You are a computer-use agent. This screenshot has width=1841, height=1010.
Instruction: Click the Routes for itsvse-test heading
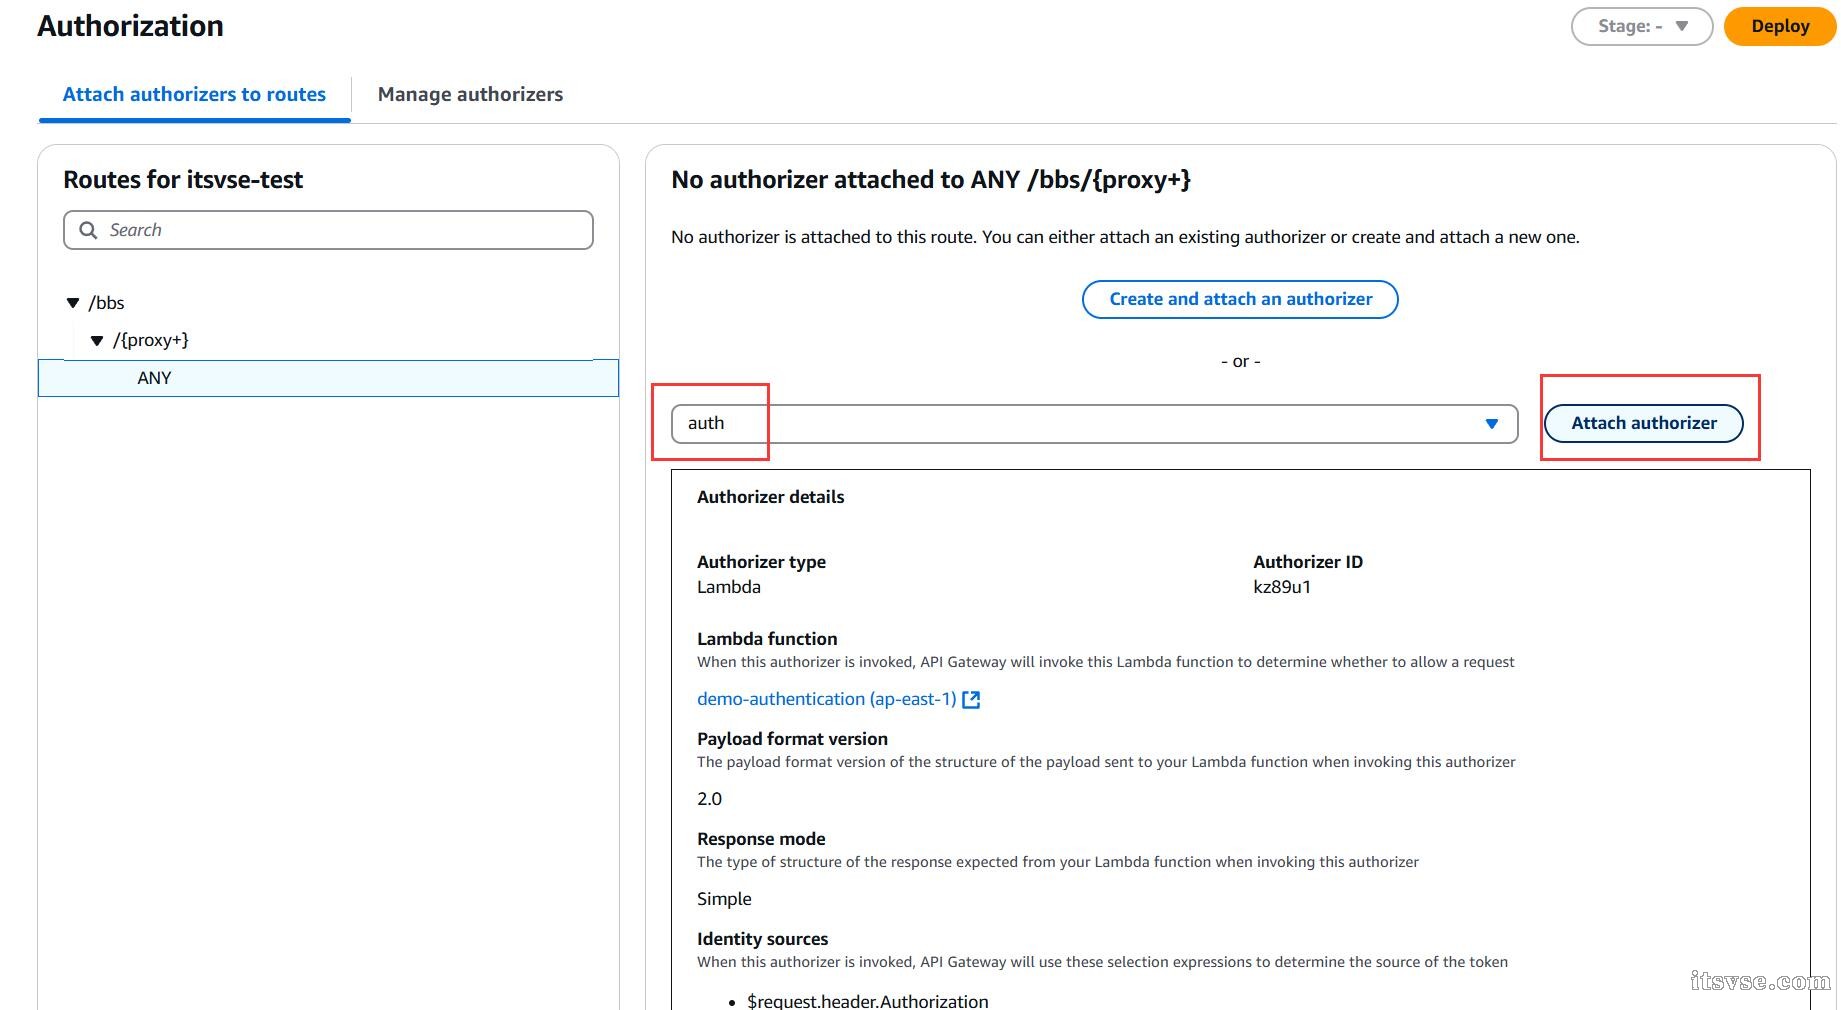click(x=183, y=180)
